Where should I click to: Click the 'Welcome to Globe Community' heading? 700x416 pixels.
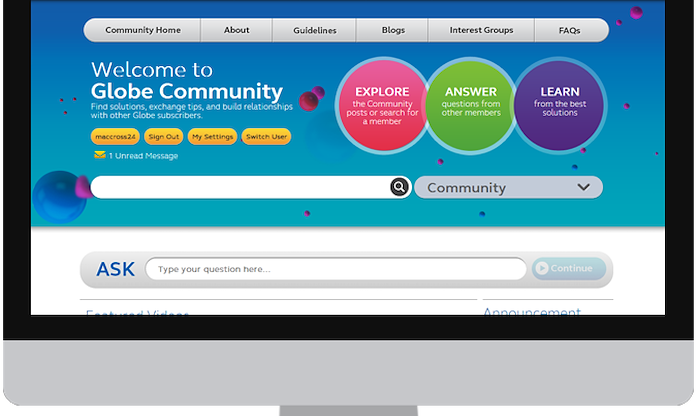pos(187,81)
